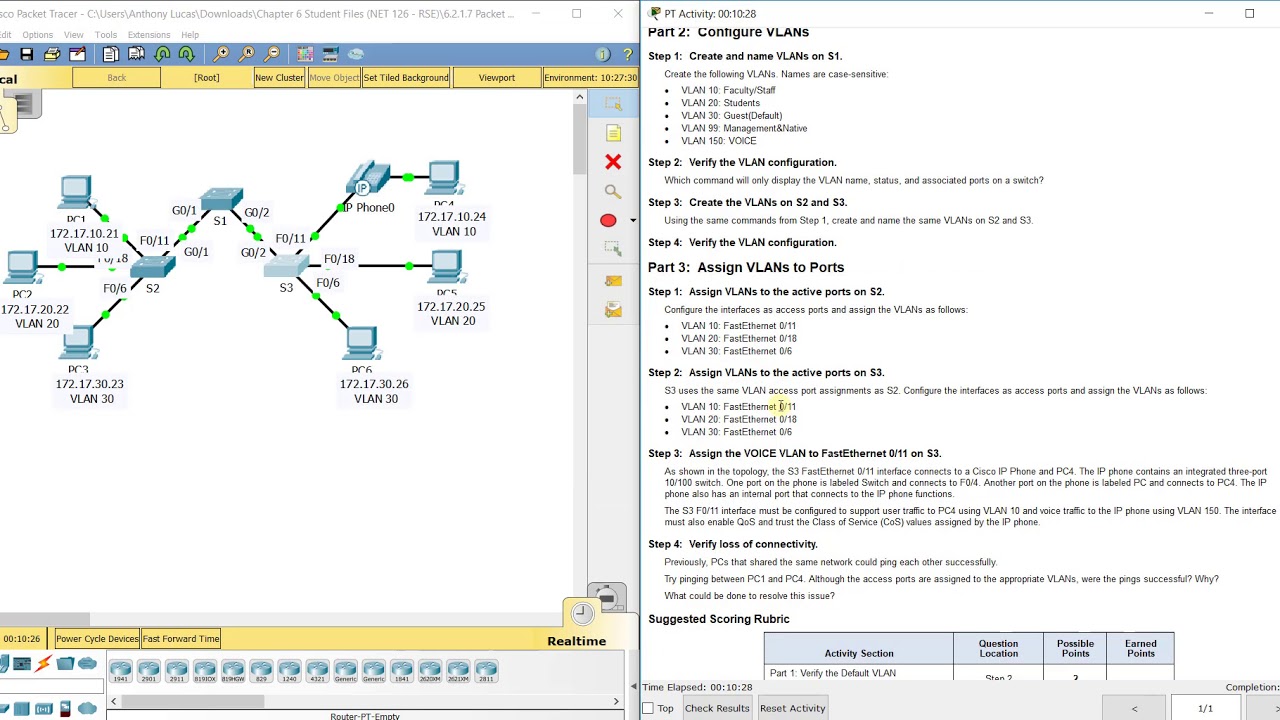Screen dimensions: 1280x720
Task: Select the 819HGW router device
Action: (x=233, y=670)
